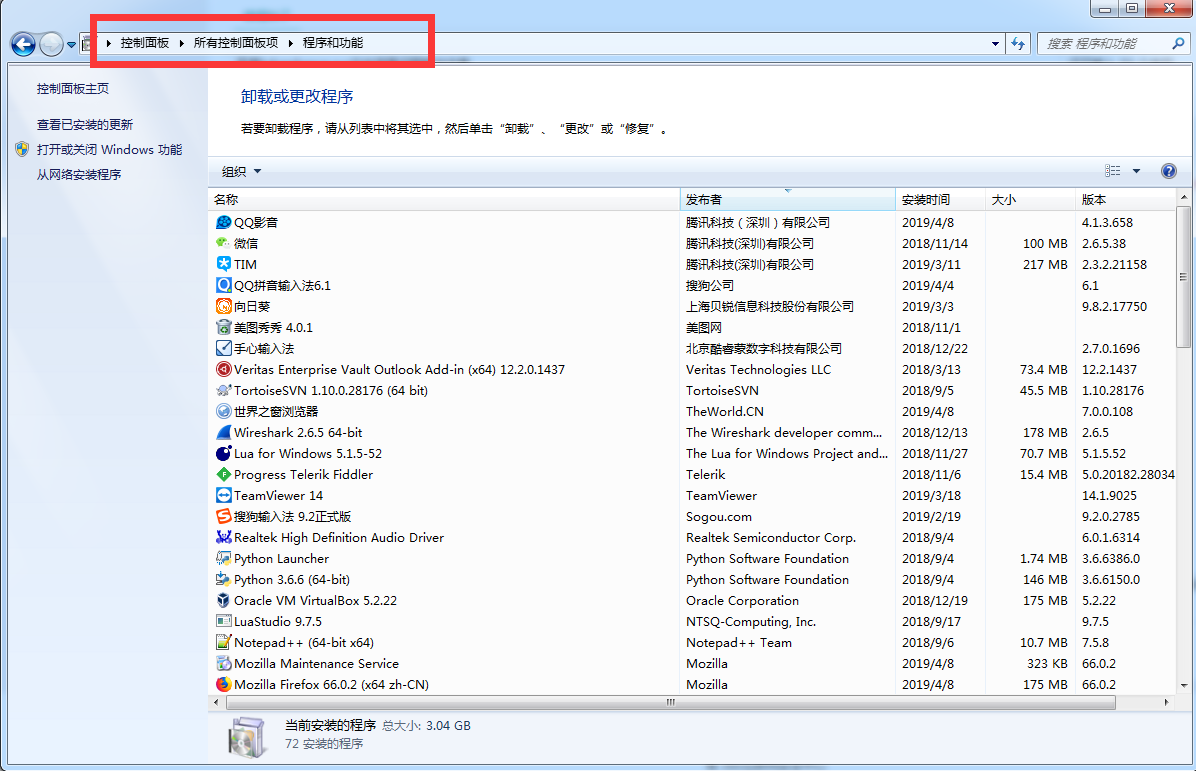Click the 向日葵 program icon

pos(223,306)
